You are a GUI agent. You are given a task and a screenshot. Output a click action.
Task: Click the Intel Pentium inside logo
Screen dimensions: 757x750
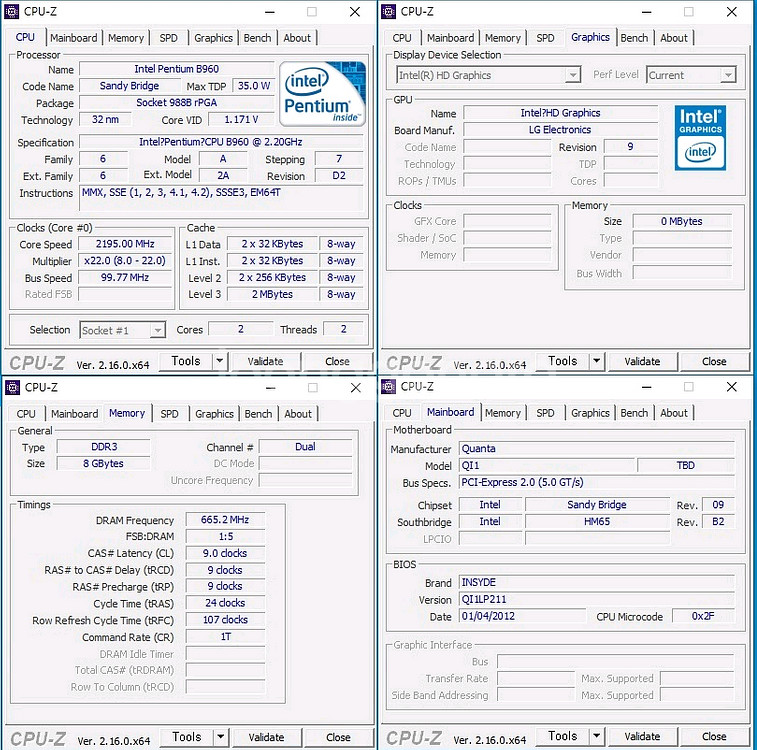tap(323, 93)
